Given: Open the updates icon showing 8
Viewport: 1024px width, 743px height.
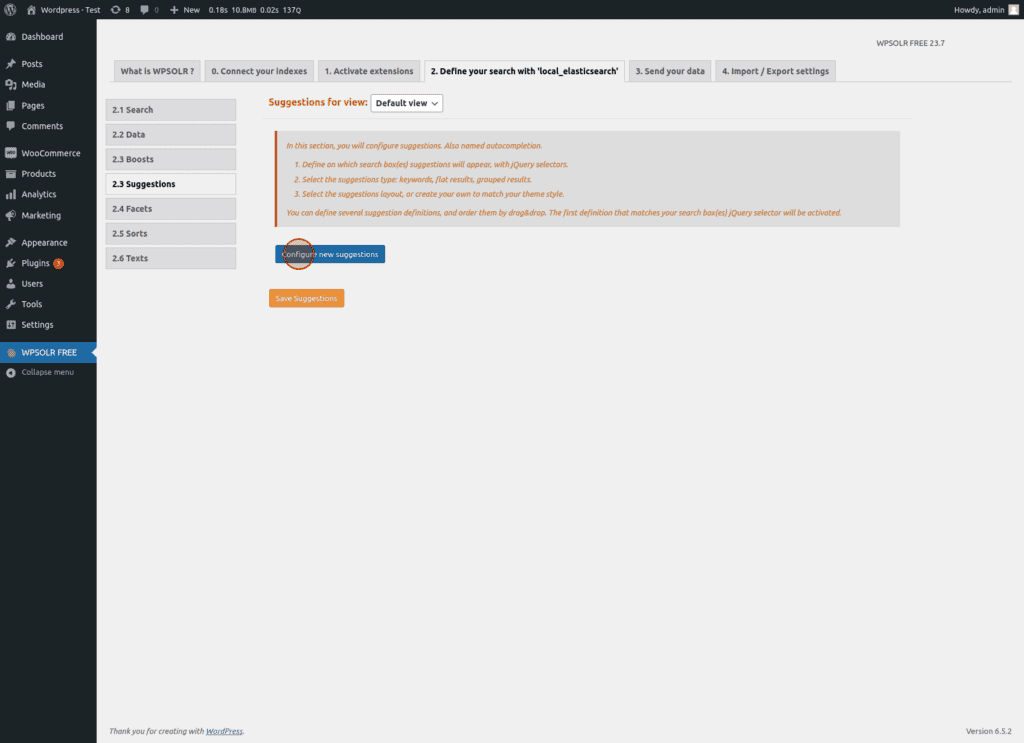Looking at the screenshot, I should point(116,10).
